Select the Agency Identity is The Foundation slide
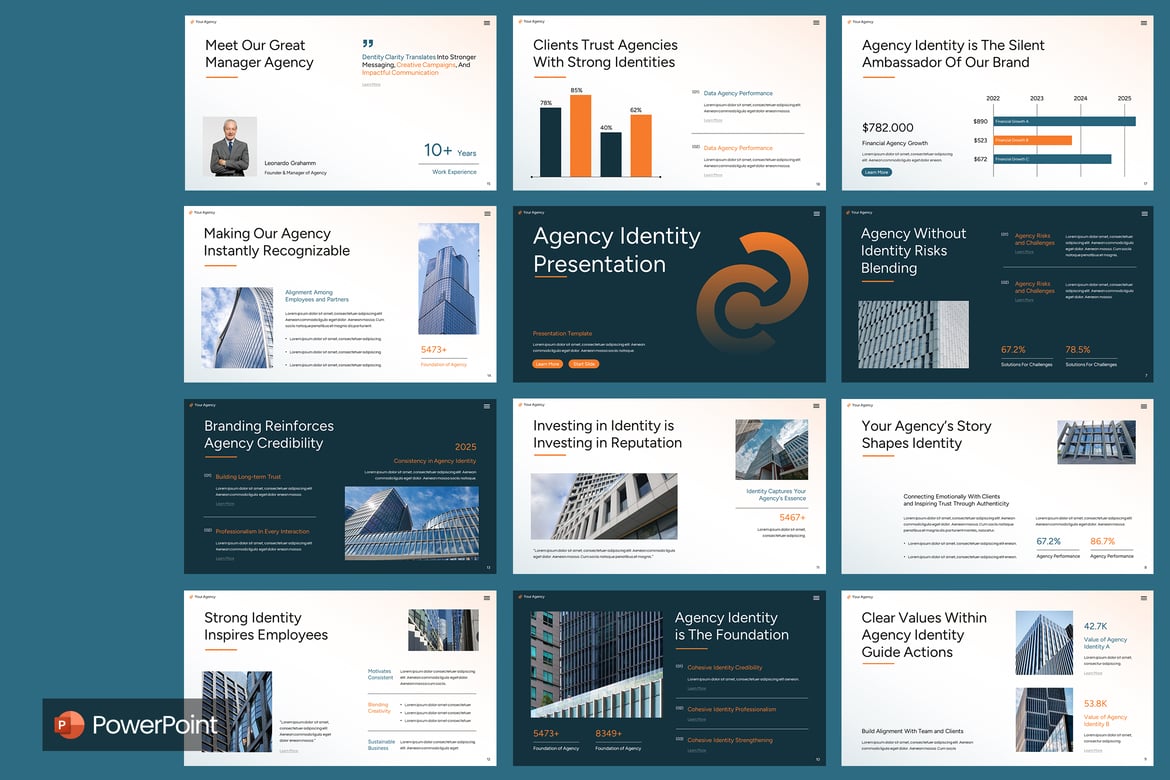This screenshot has height=780, width=1170. coord(669,678)
